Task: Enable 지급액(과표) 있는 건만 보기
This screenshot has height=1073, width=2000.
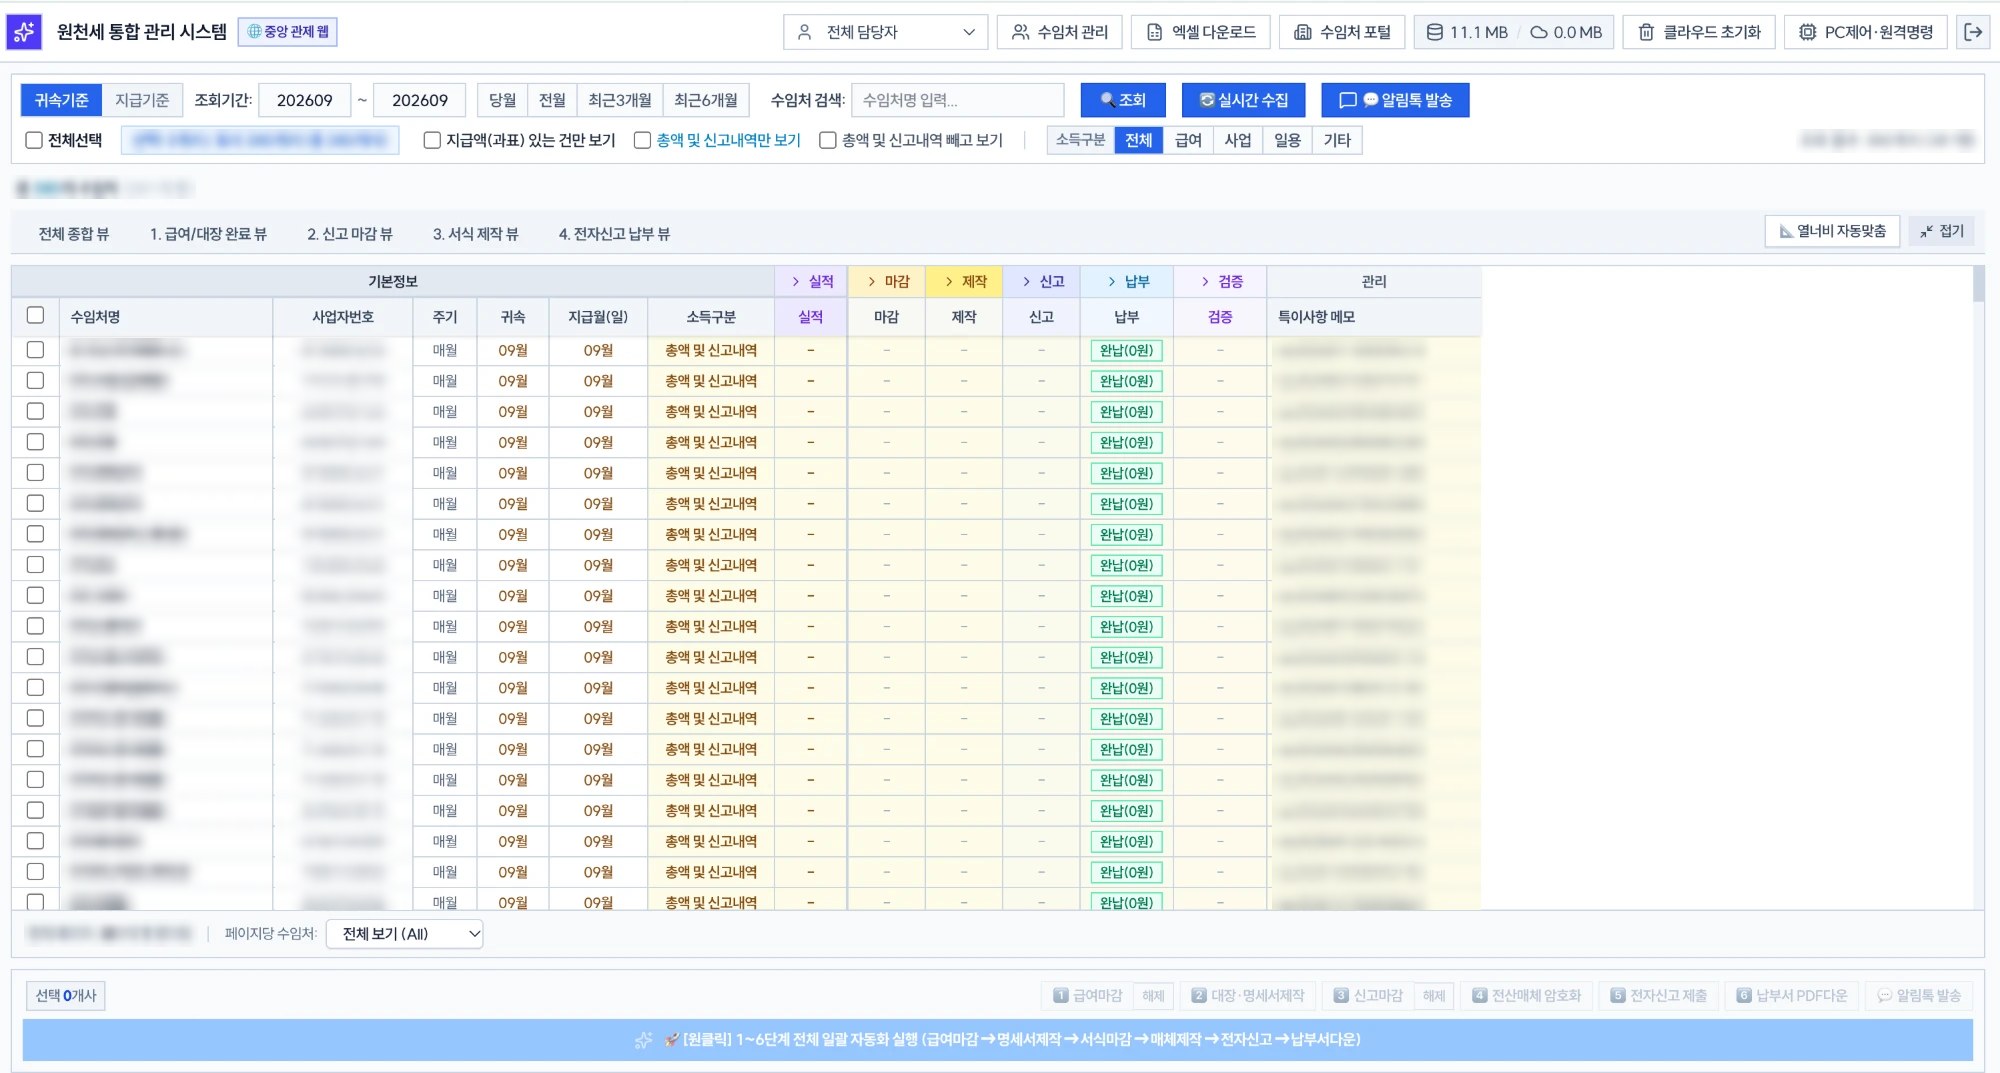Action: 432,140
